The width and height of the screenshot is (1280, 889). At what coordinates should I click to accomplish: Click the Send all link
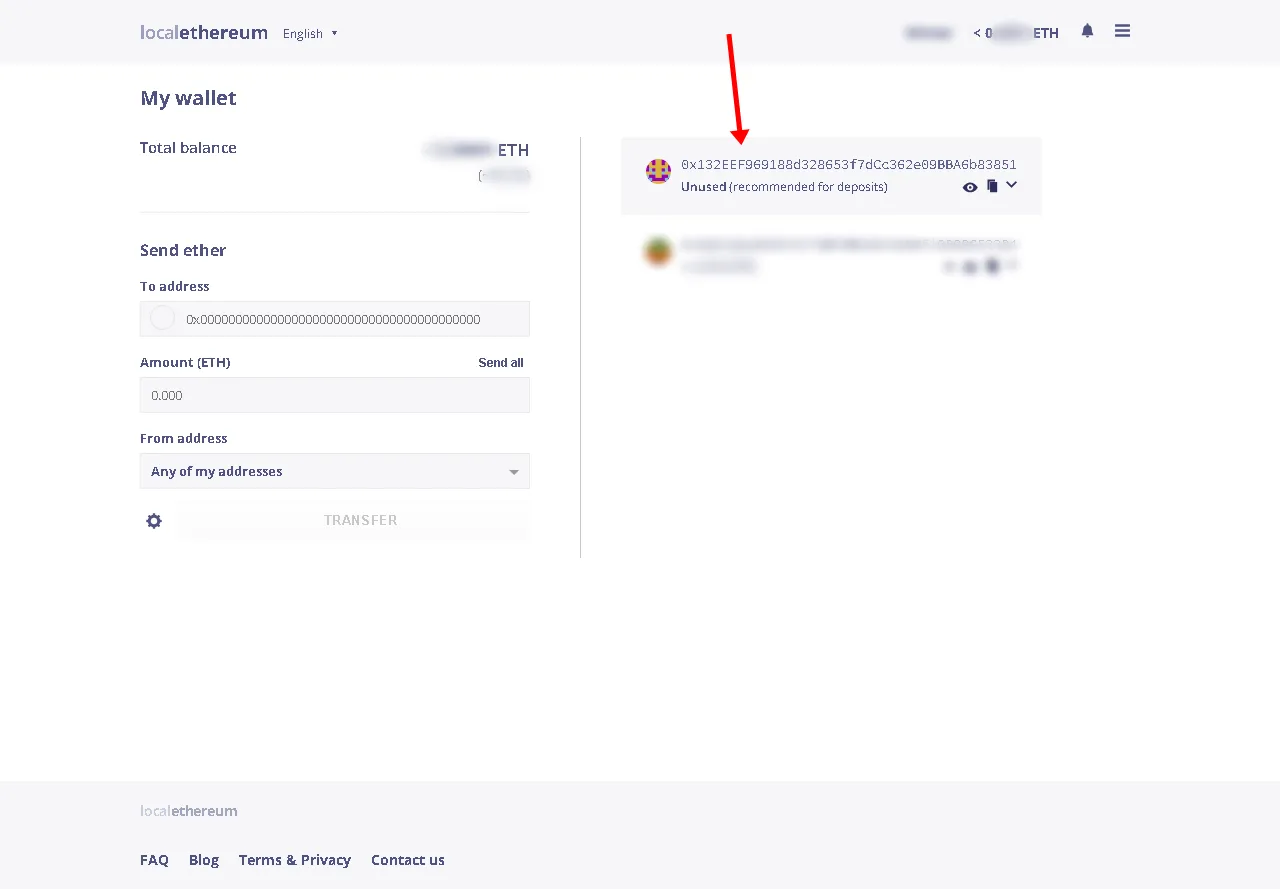(x=501, y=363)
